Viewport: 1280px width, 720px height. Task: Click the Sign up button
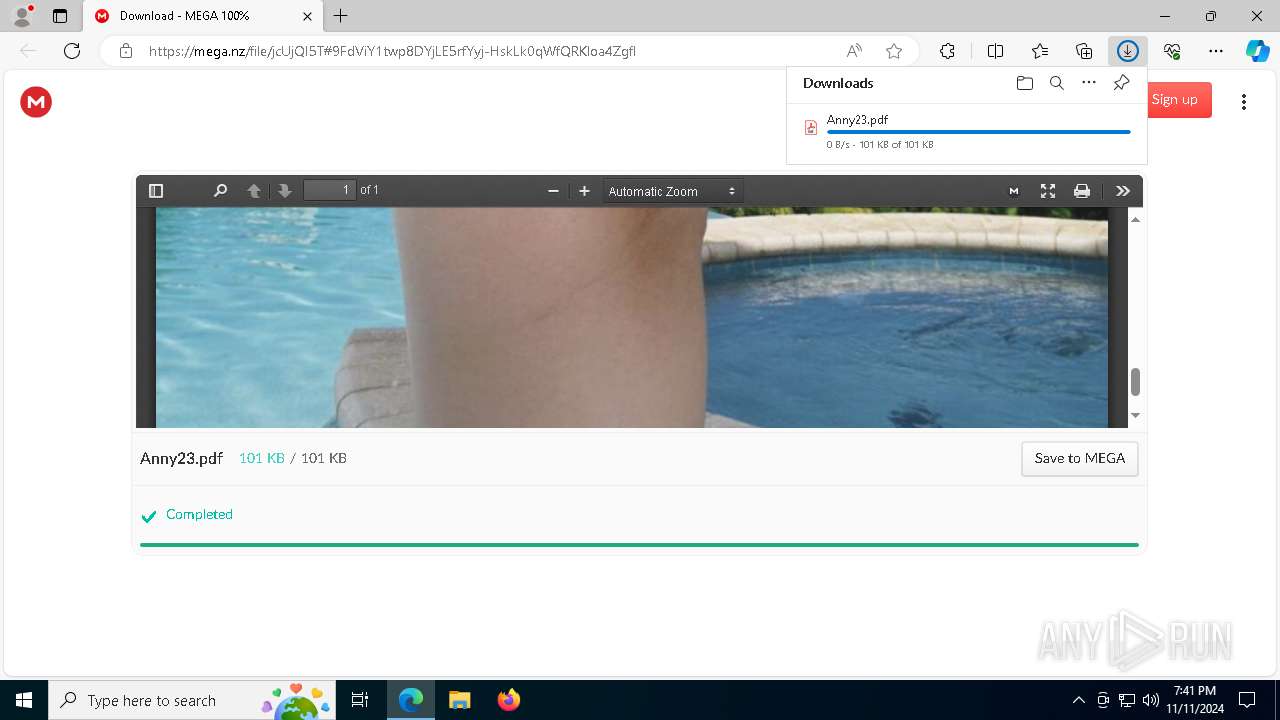(x=1179, y=99)
